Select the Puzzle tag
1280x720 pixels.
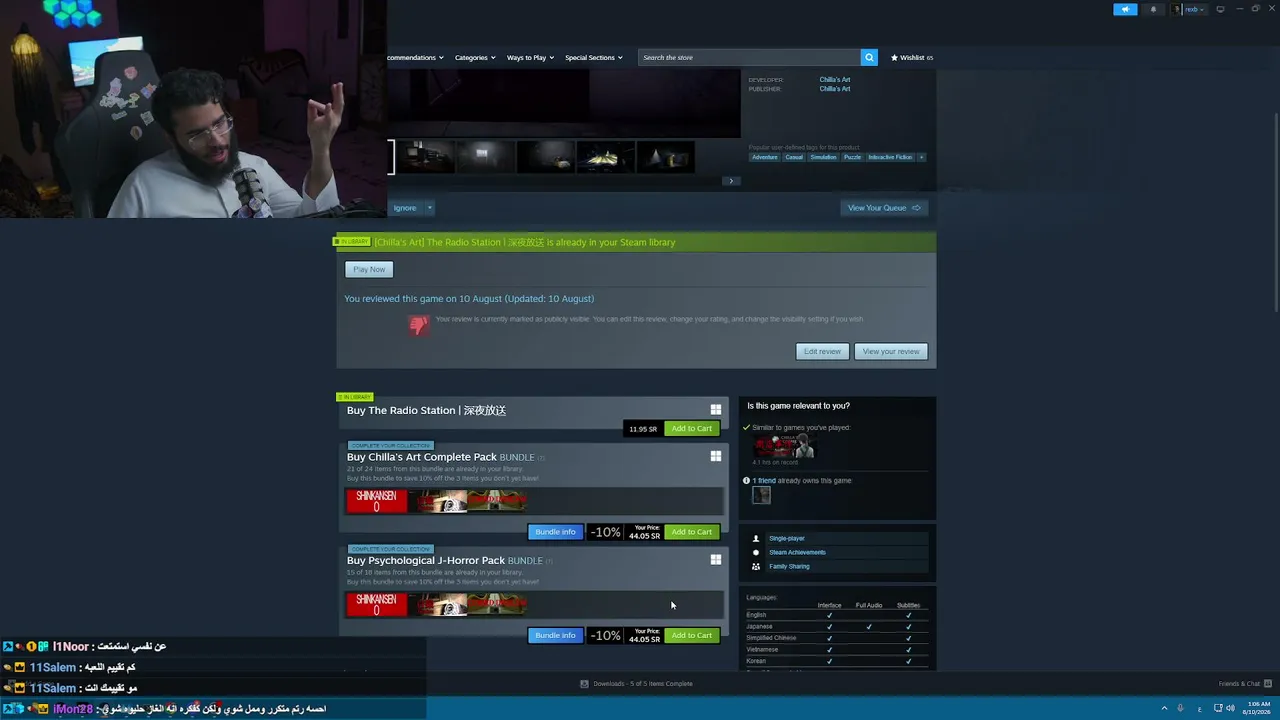[852, 157]
